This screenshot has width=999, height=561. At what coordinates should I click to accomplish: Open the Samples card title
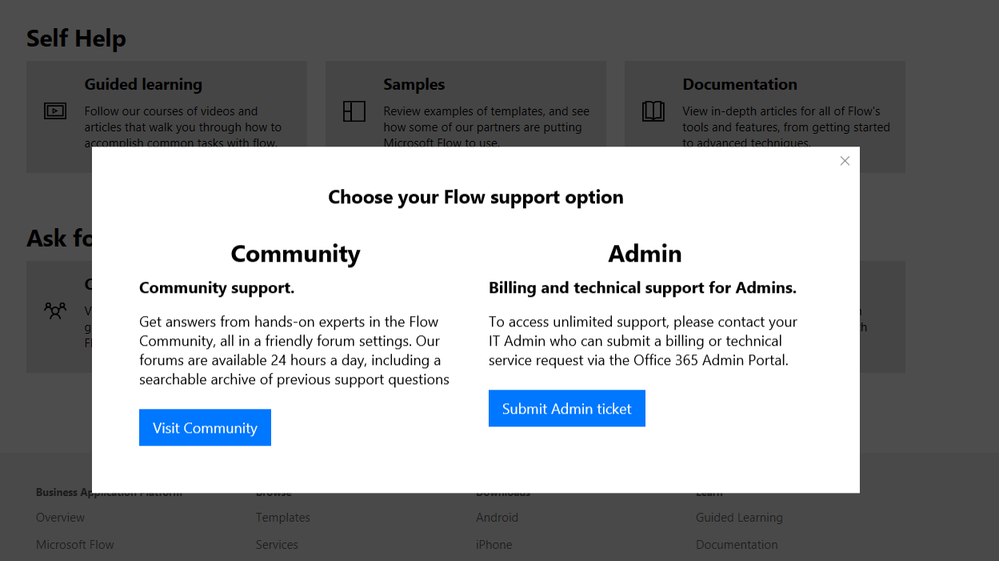[x=413, y=84]
